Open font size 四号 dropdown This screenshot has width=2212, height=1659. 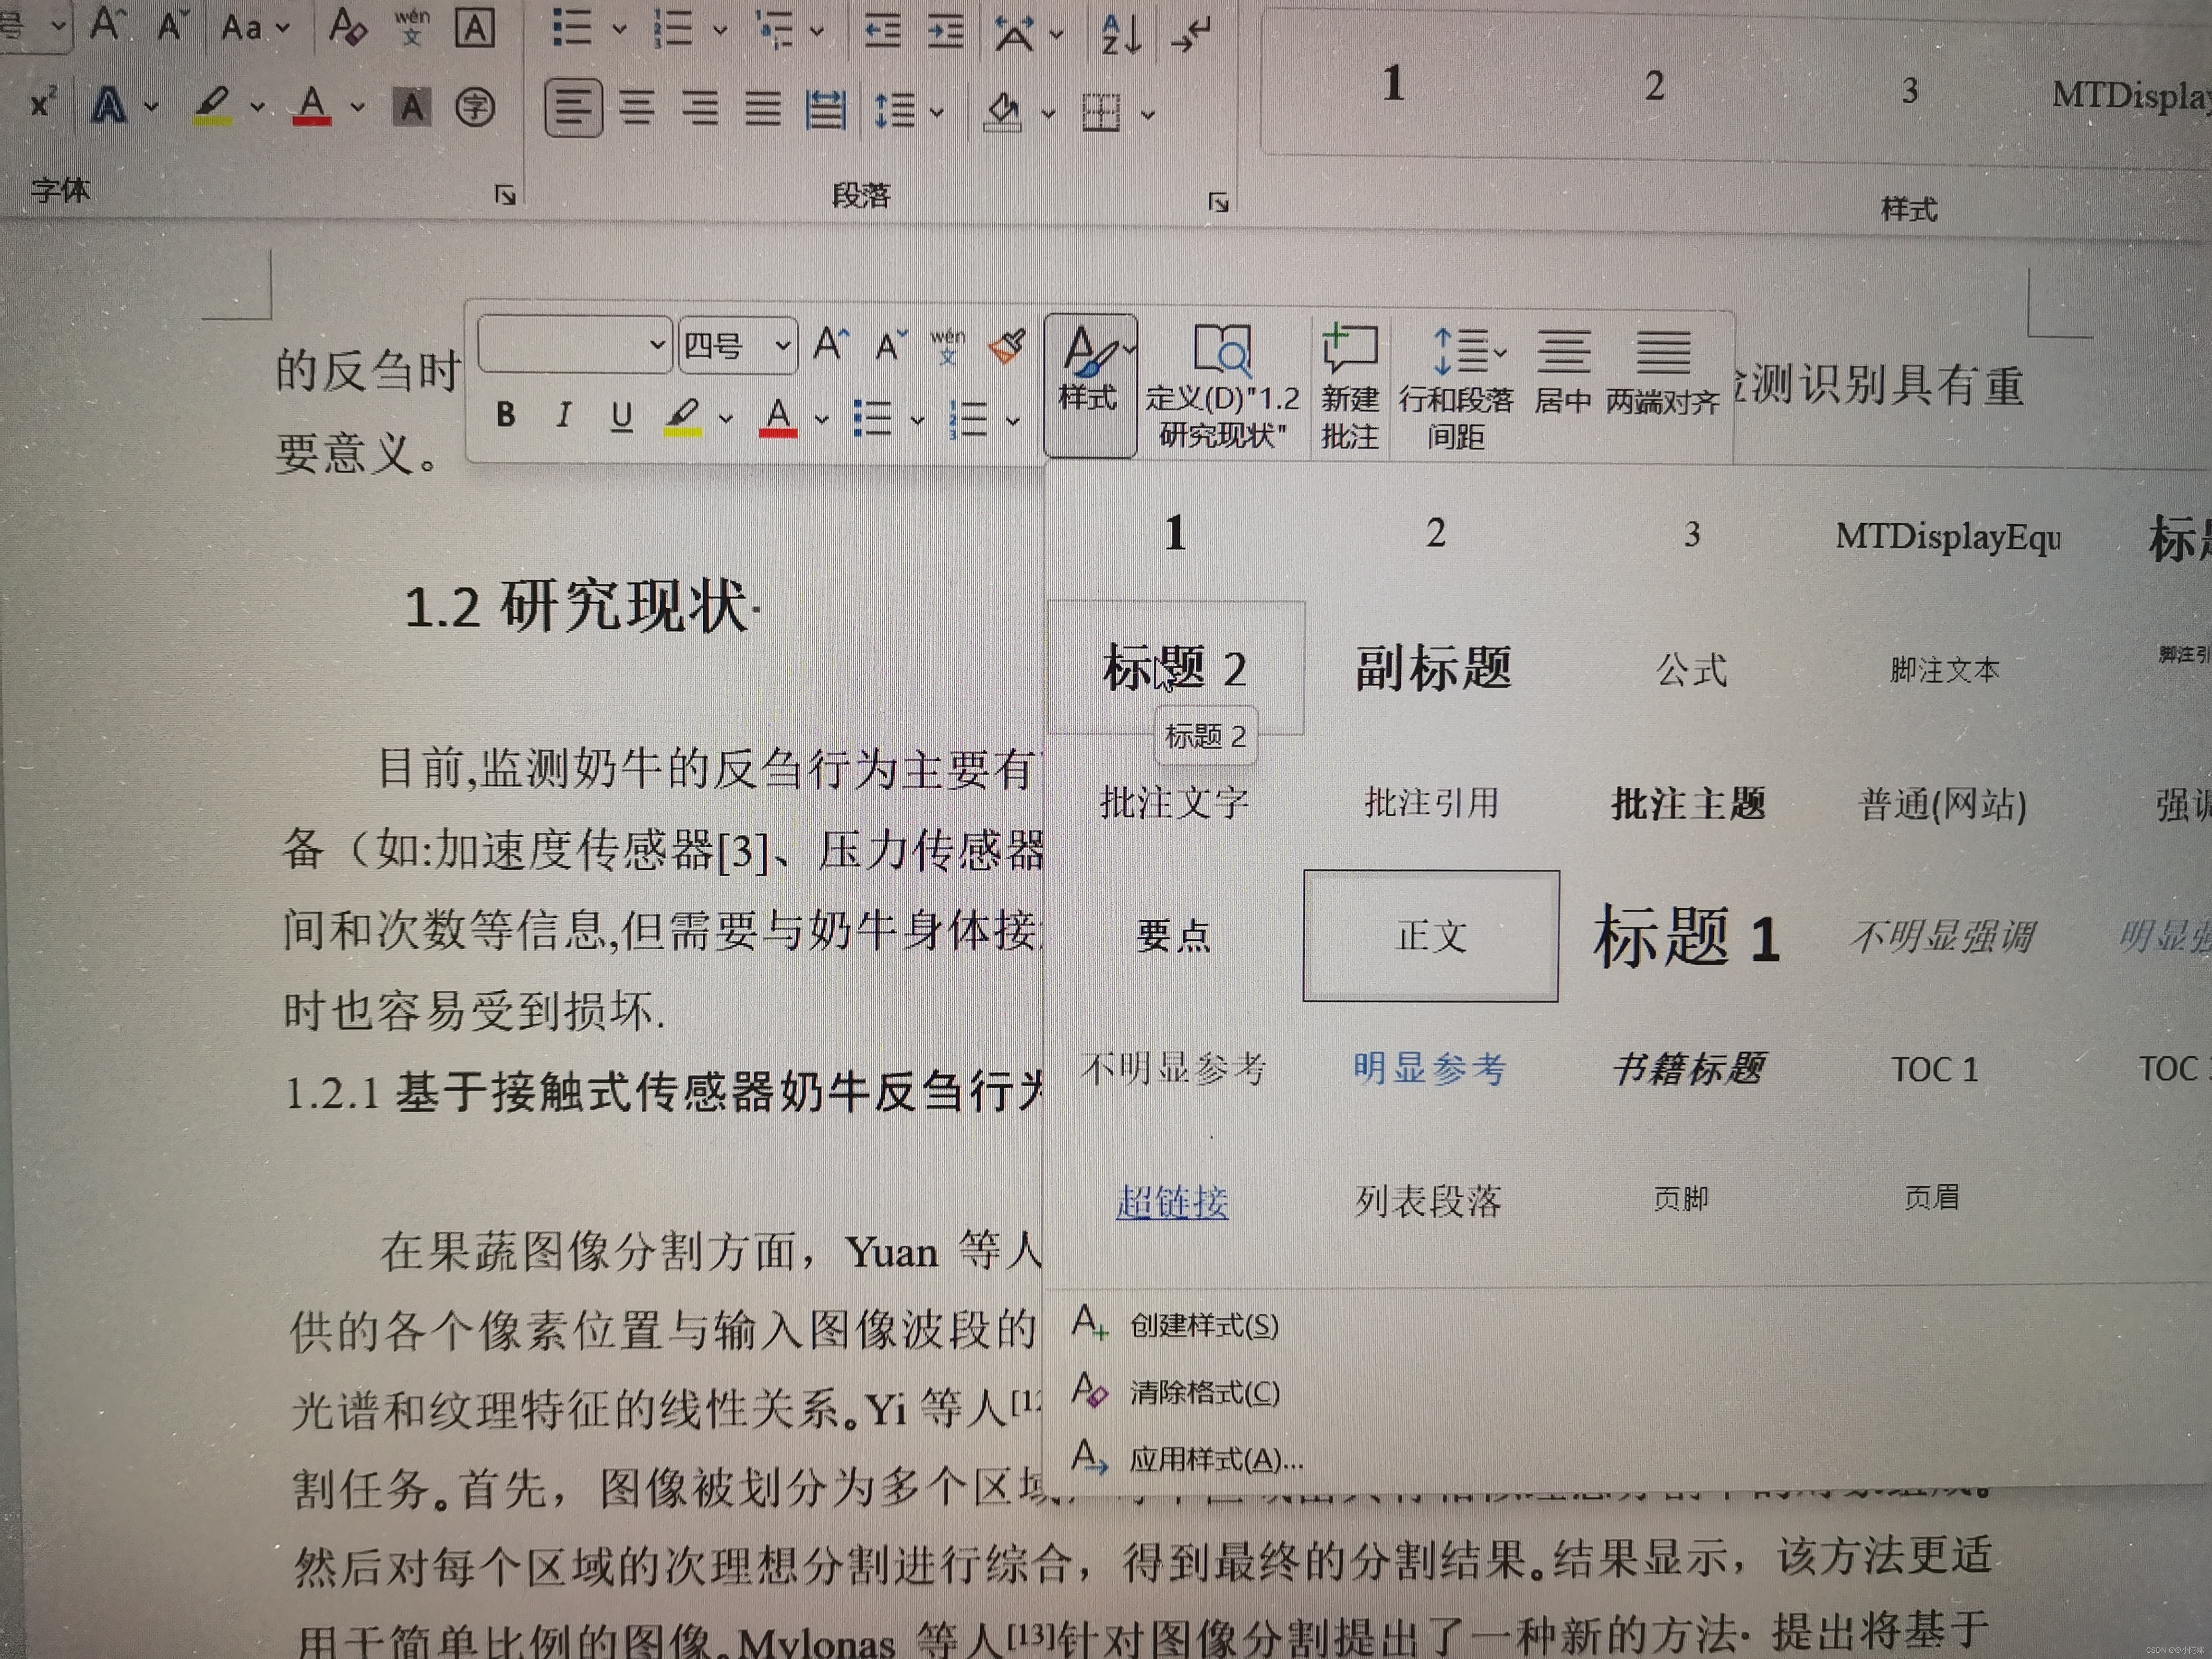[x=783, y=346]
